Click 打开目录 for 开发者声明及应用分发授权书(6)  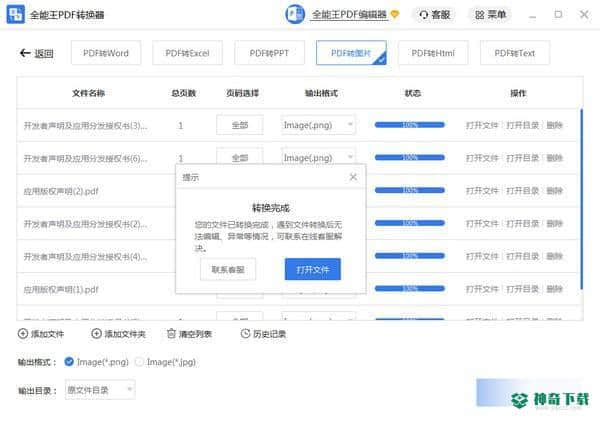point(523,158)
